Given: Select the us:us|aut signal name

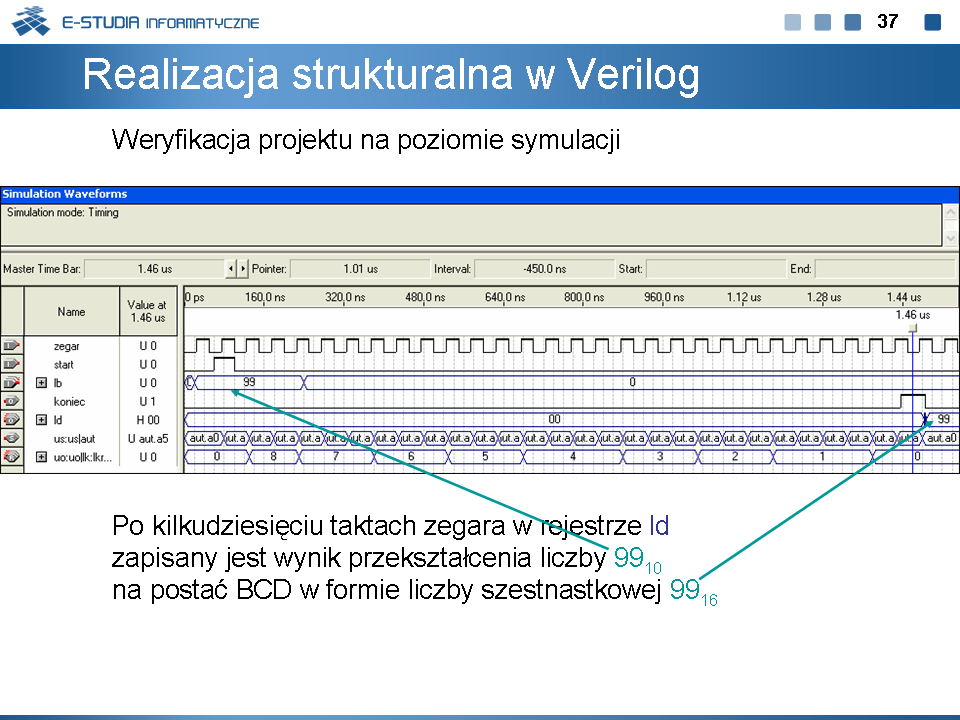Looking at the screenshot, I should [74, 438].
